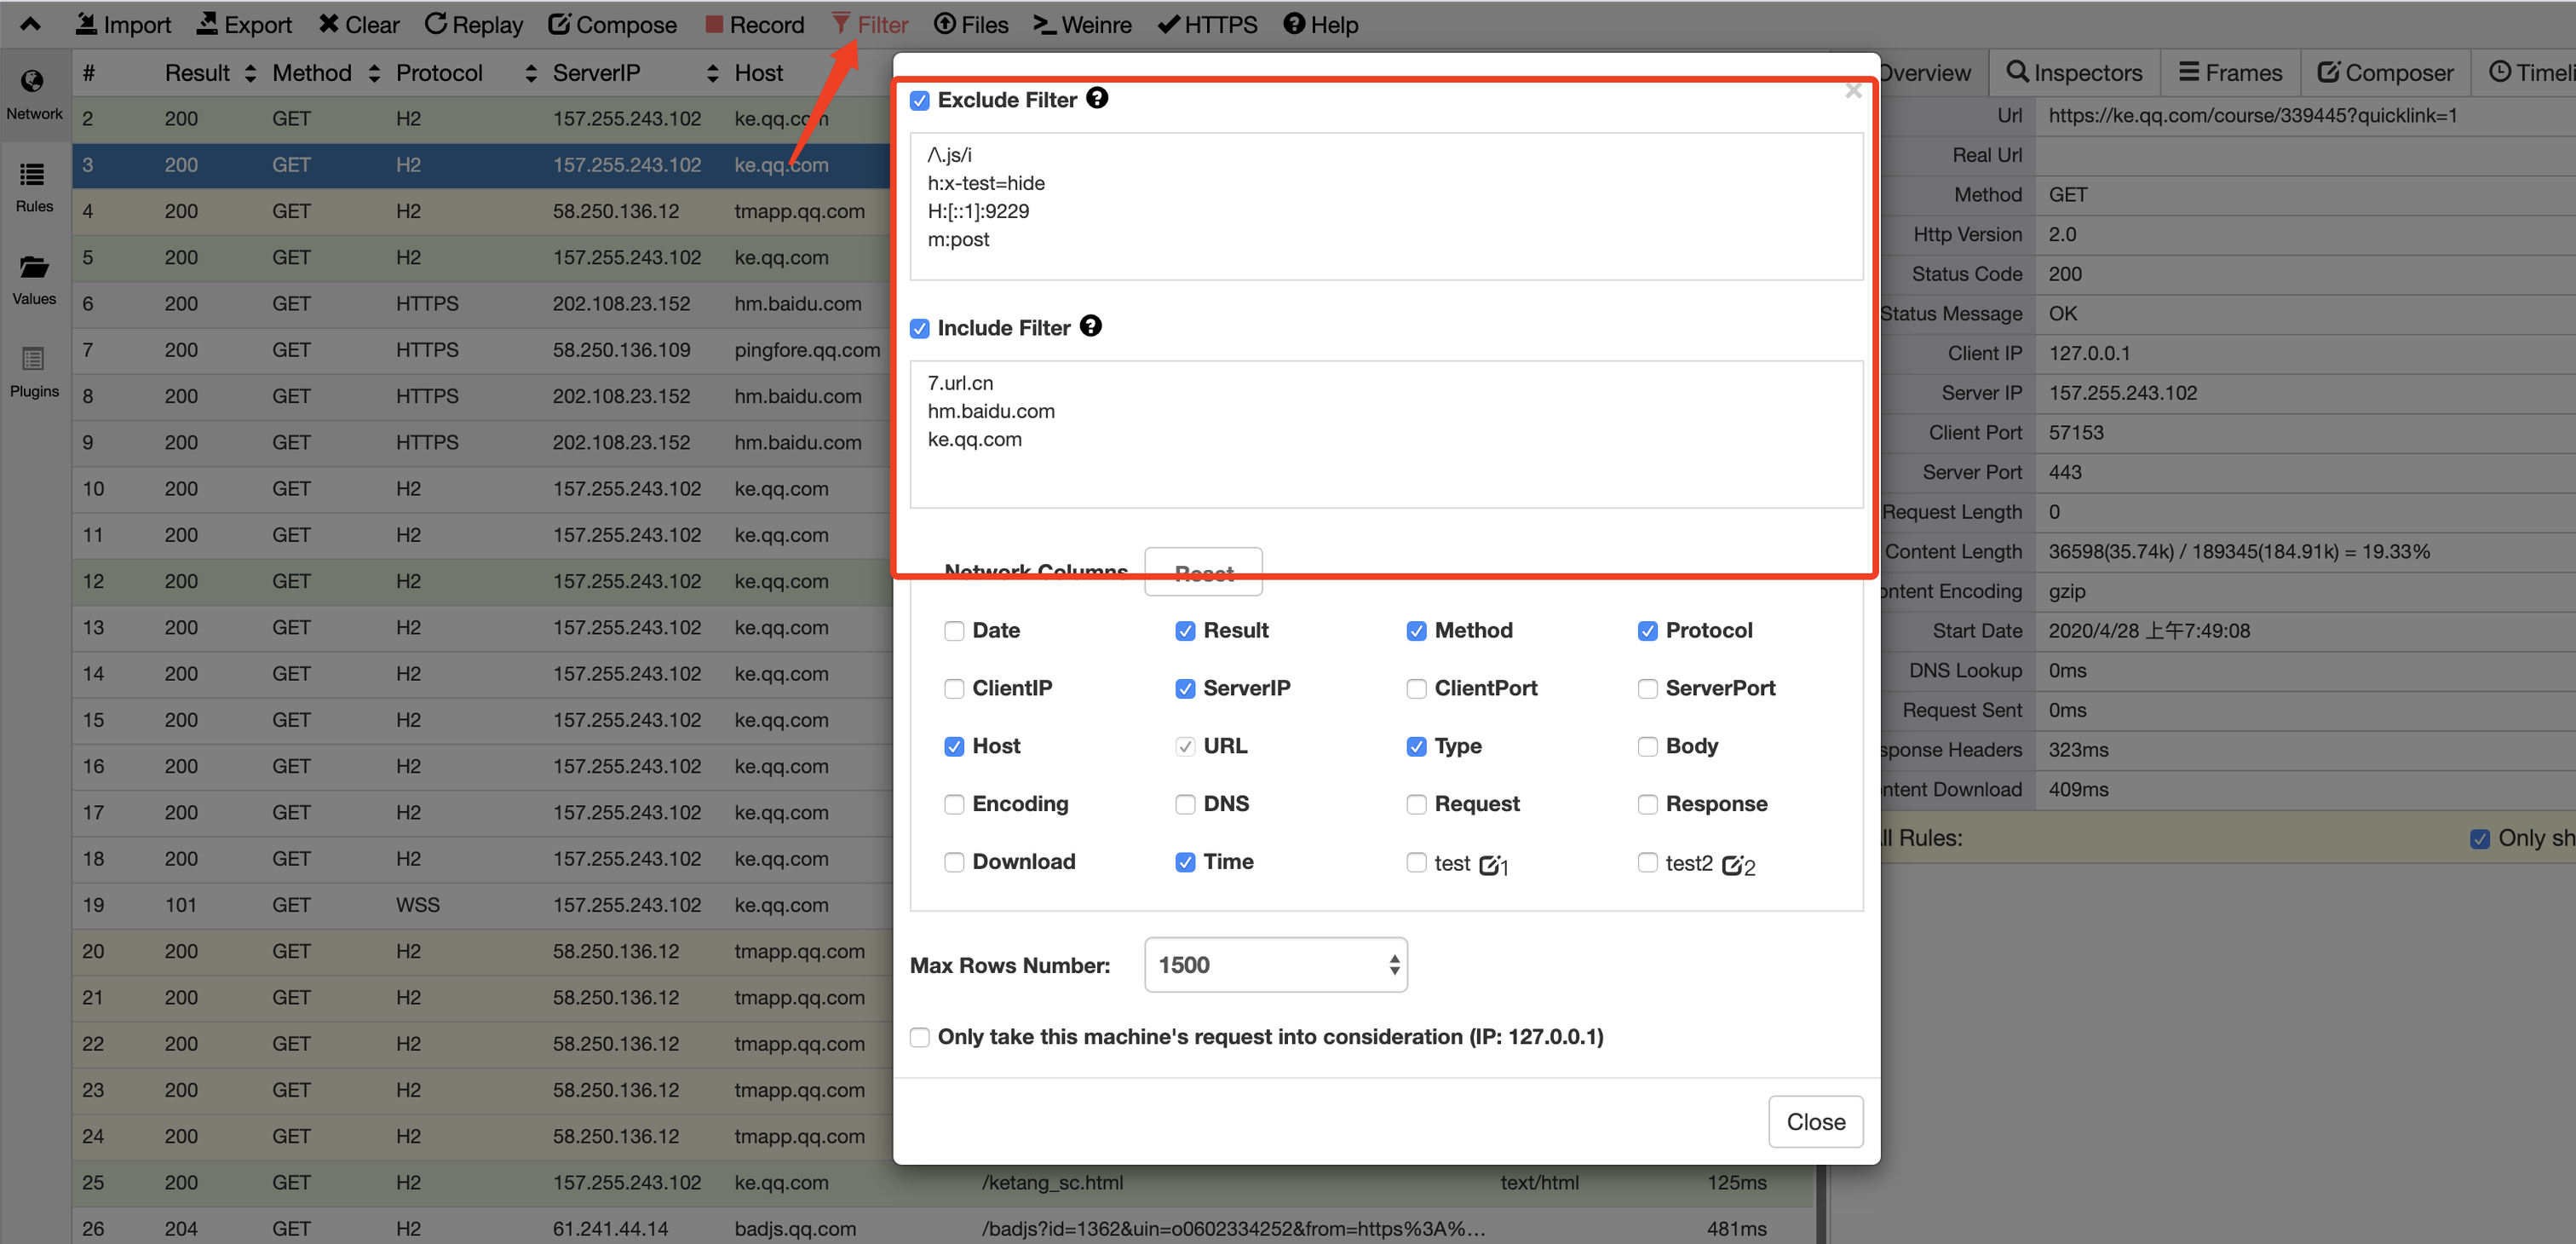Sort by ServerIP column arrows
This screenshot has height=1244, width=2576.
pyautogui.click(x=712, y=73)
